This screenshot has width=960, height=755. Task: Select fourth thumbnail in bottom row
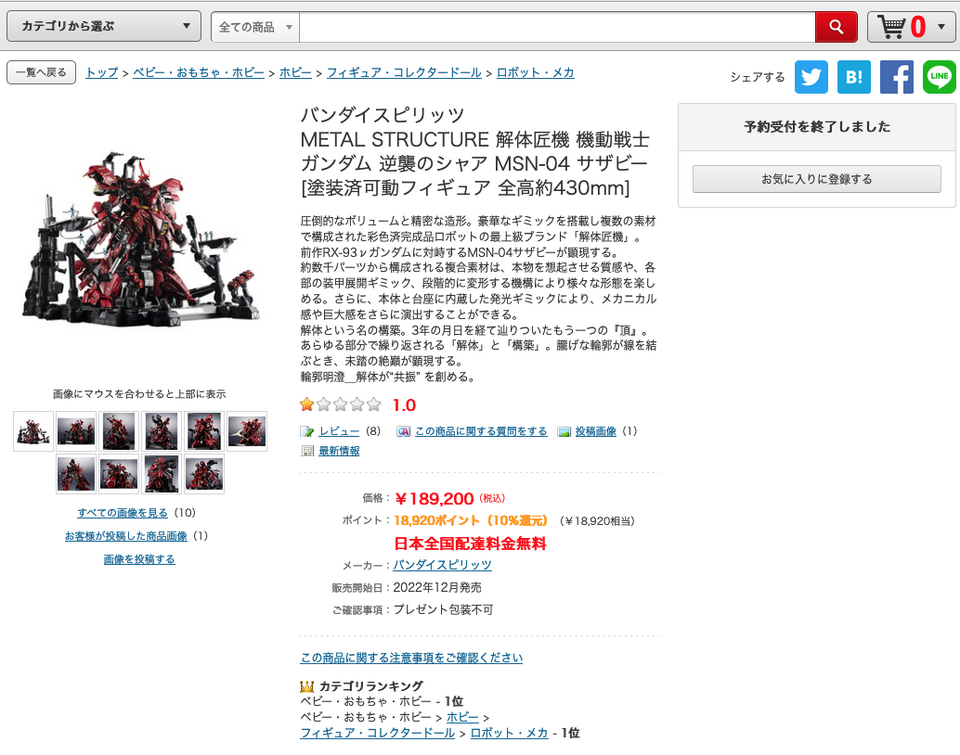click(x=204, y=474)
